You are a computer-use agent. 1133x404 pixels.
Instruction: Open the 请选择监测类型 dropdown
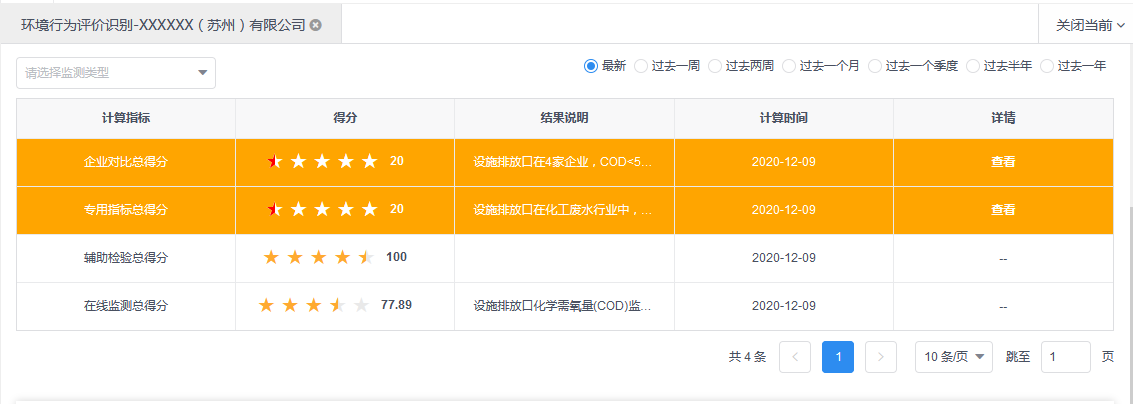[116, 72]
